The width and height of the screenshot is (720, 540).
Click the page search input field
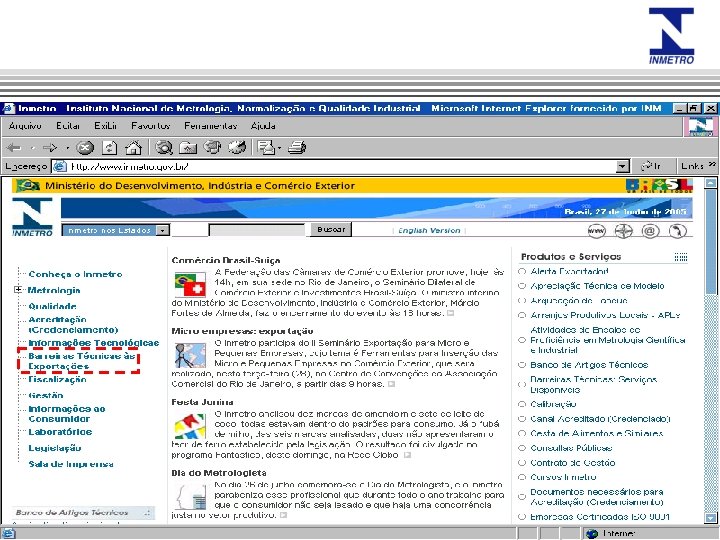coord(257,230)
